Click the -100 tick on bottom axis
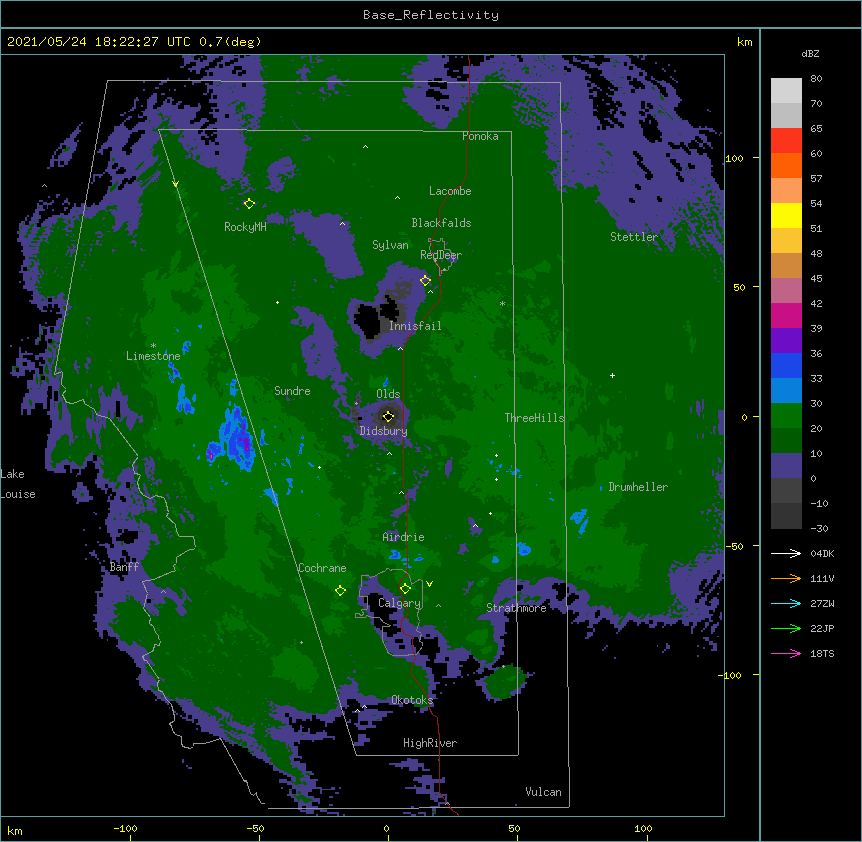Viewport: 862px width, 842px height. pos(125,829)
